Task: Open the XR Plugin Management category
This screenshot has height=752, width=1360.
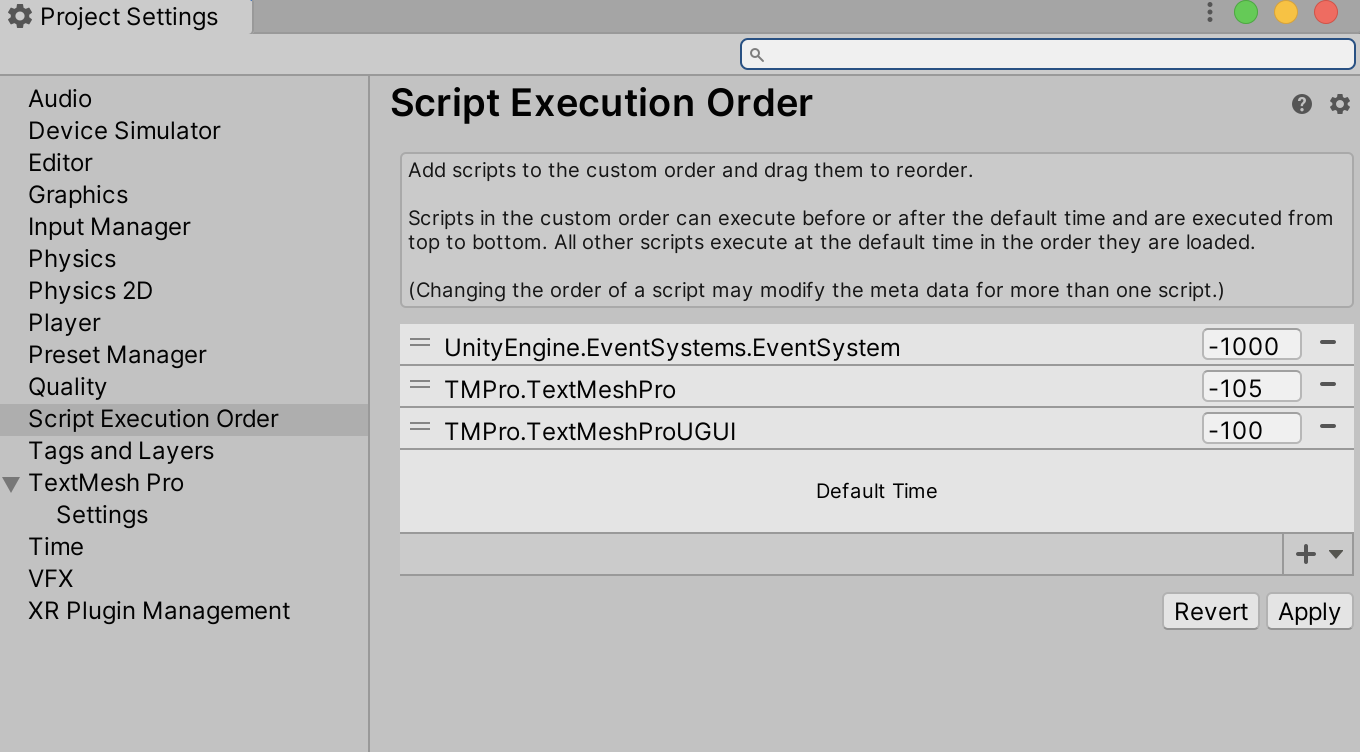Action: [x=159, y=611]
